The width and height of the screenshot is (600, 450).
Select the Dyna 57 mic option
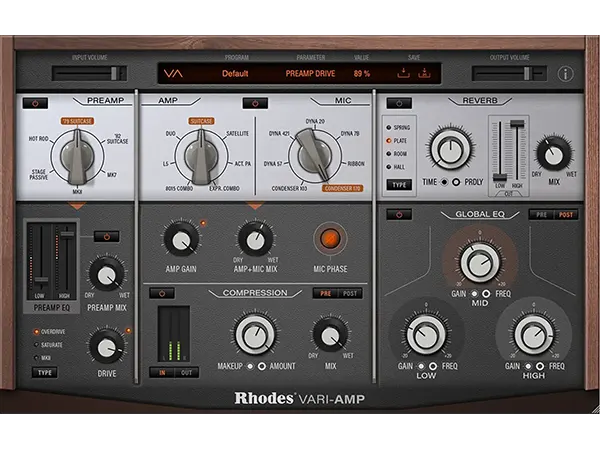(x=273, y=163)
